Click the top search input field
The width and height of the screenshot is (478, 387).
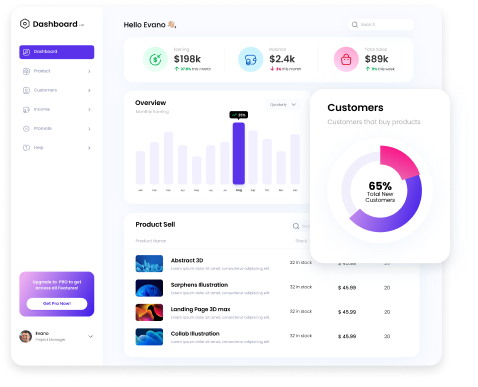coord(381,25)
